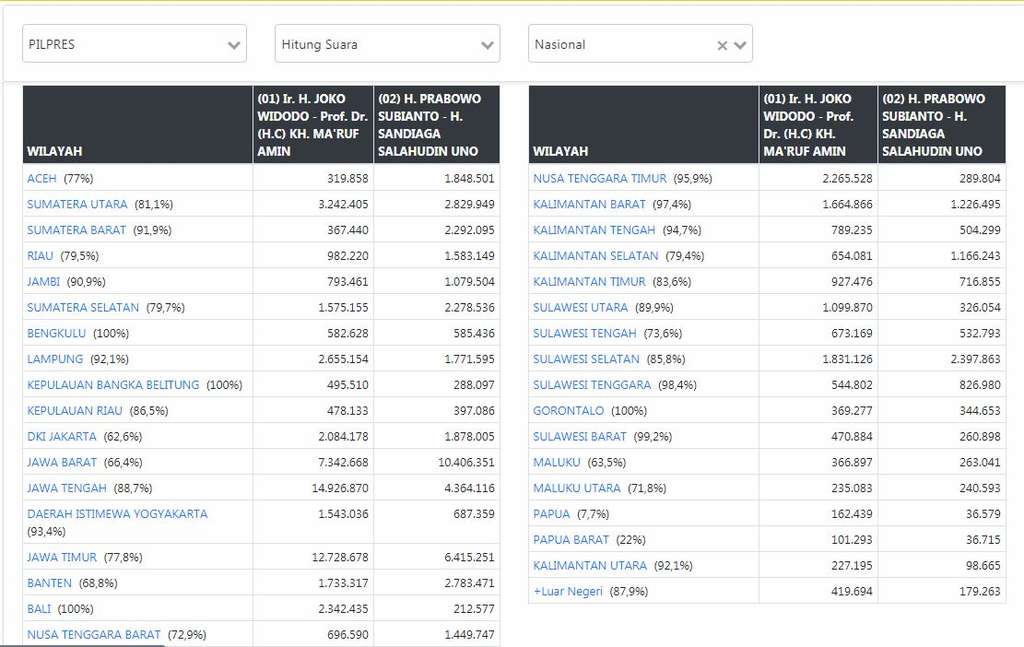Viewport: 1024px width, 647px height.
Task: Click the left table WILAYAH column header
Action: (x=138, y=124)
